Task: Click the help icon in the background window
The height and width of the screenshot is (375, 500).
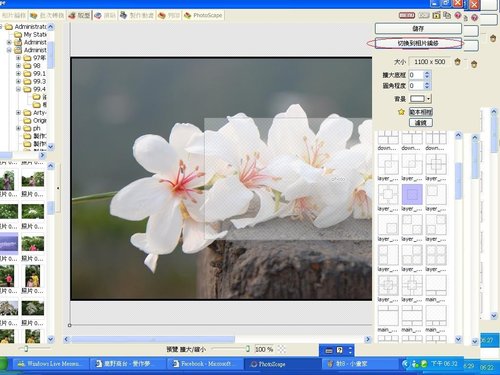Action: (x=475, y=18)
